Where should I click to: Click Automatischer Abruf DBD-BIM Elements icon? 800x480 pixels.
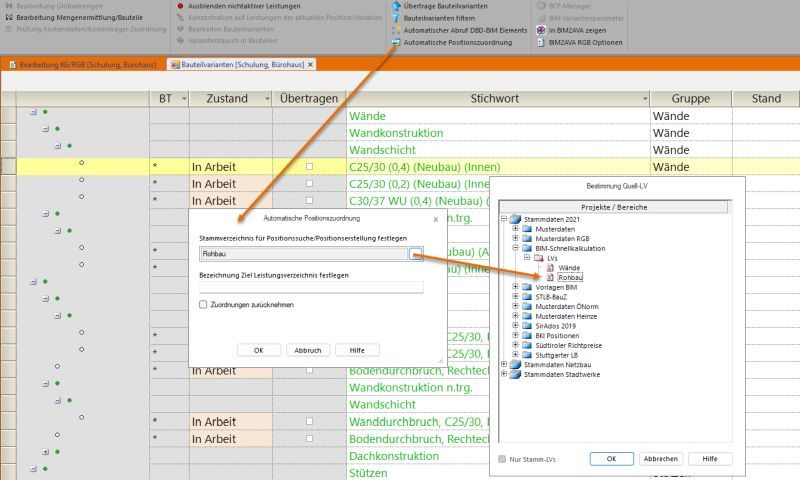pyautogui.click(x=395, y=31)
